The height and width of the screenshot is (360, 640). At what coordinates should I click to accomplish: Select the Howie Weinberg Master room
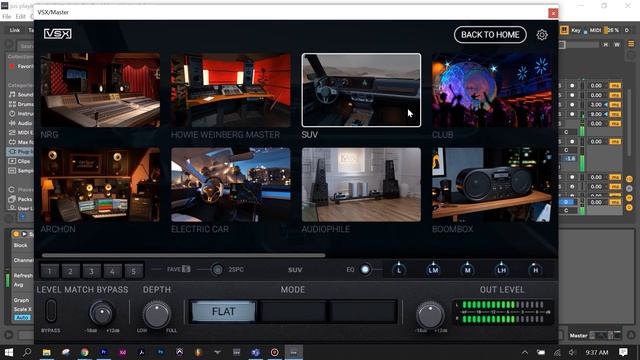(231, 90)
